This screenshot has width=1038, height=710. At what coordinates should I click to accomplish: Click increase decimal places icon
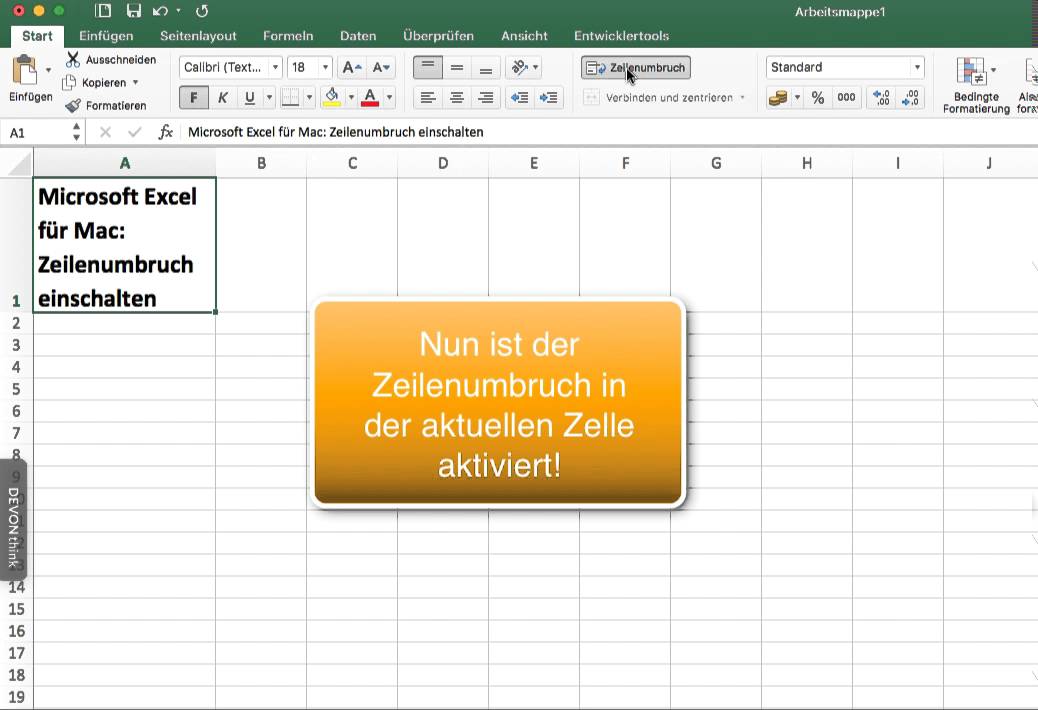pyautogui.click(x=881, y=98)
